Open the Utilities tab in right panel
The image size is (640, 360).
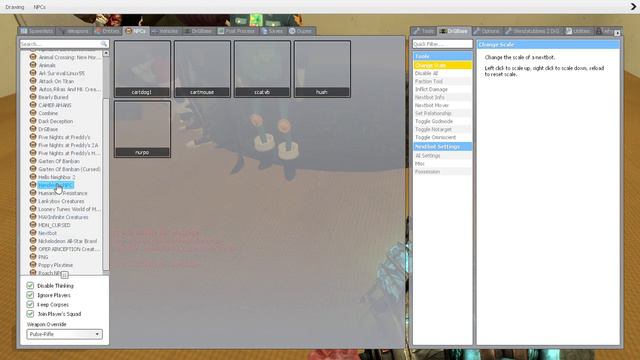point(578,31)
